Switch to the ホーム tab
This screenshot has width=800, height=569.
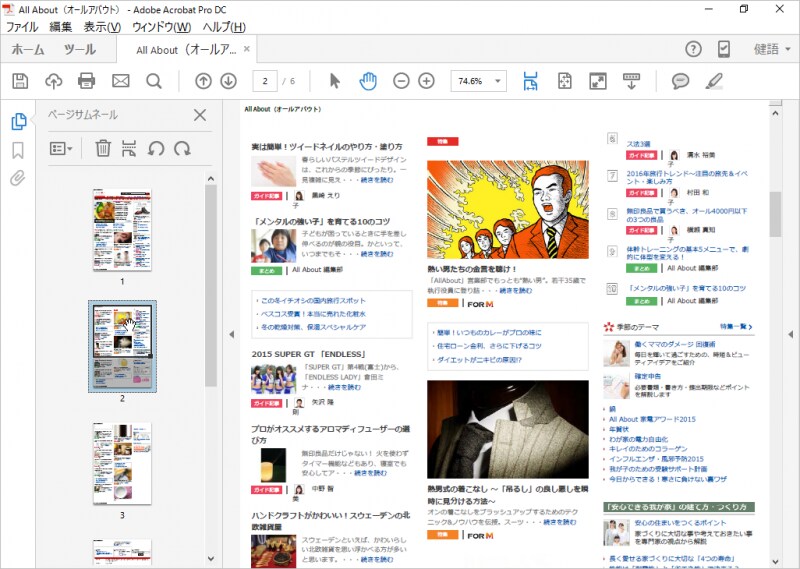tap(28, 50)
